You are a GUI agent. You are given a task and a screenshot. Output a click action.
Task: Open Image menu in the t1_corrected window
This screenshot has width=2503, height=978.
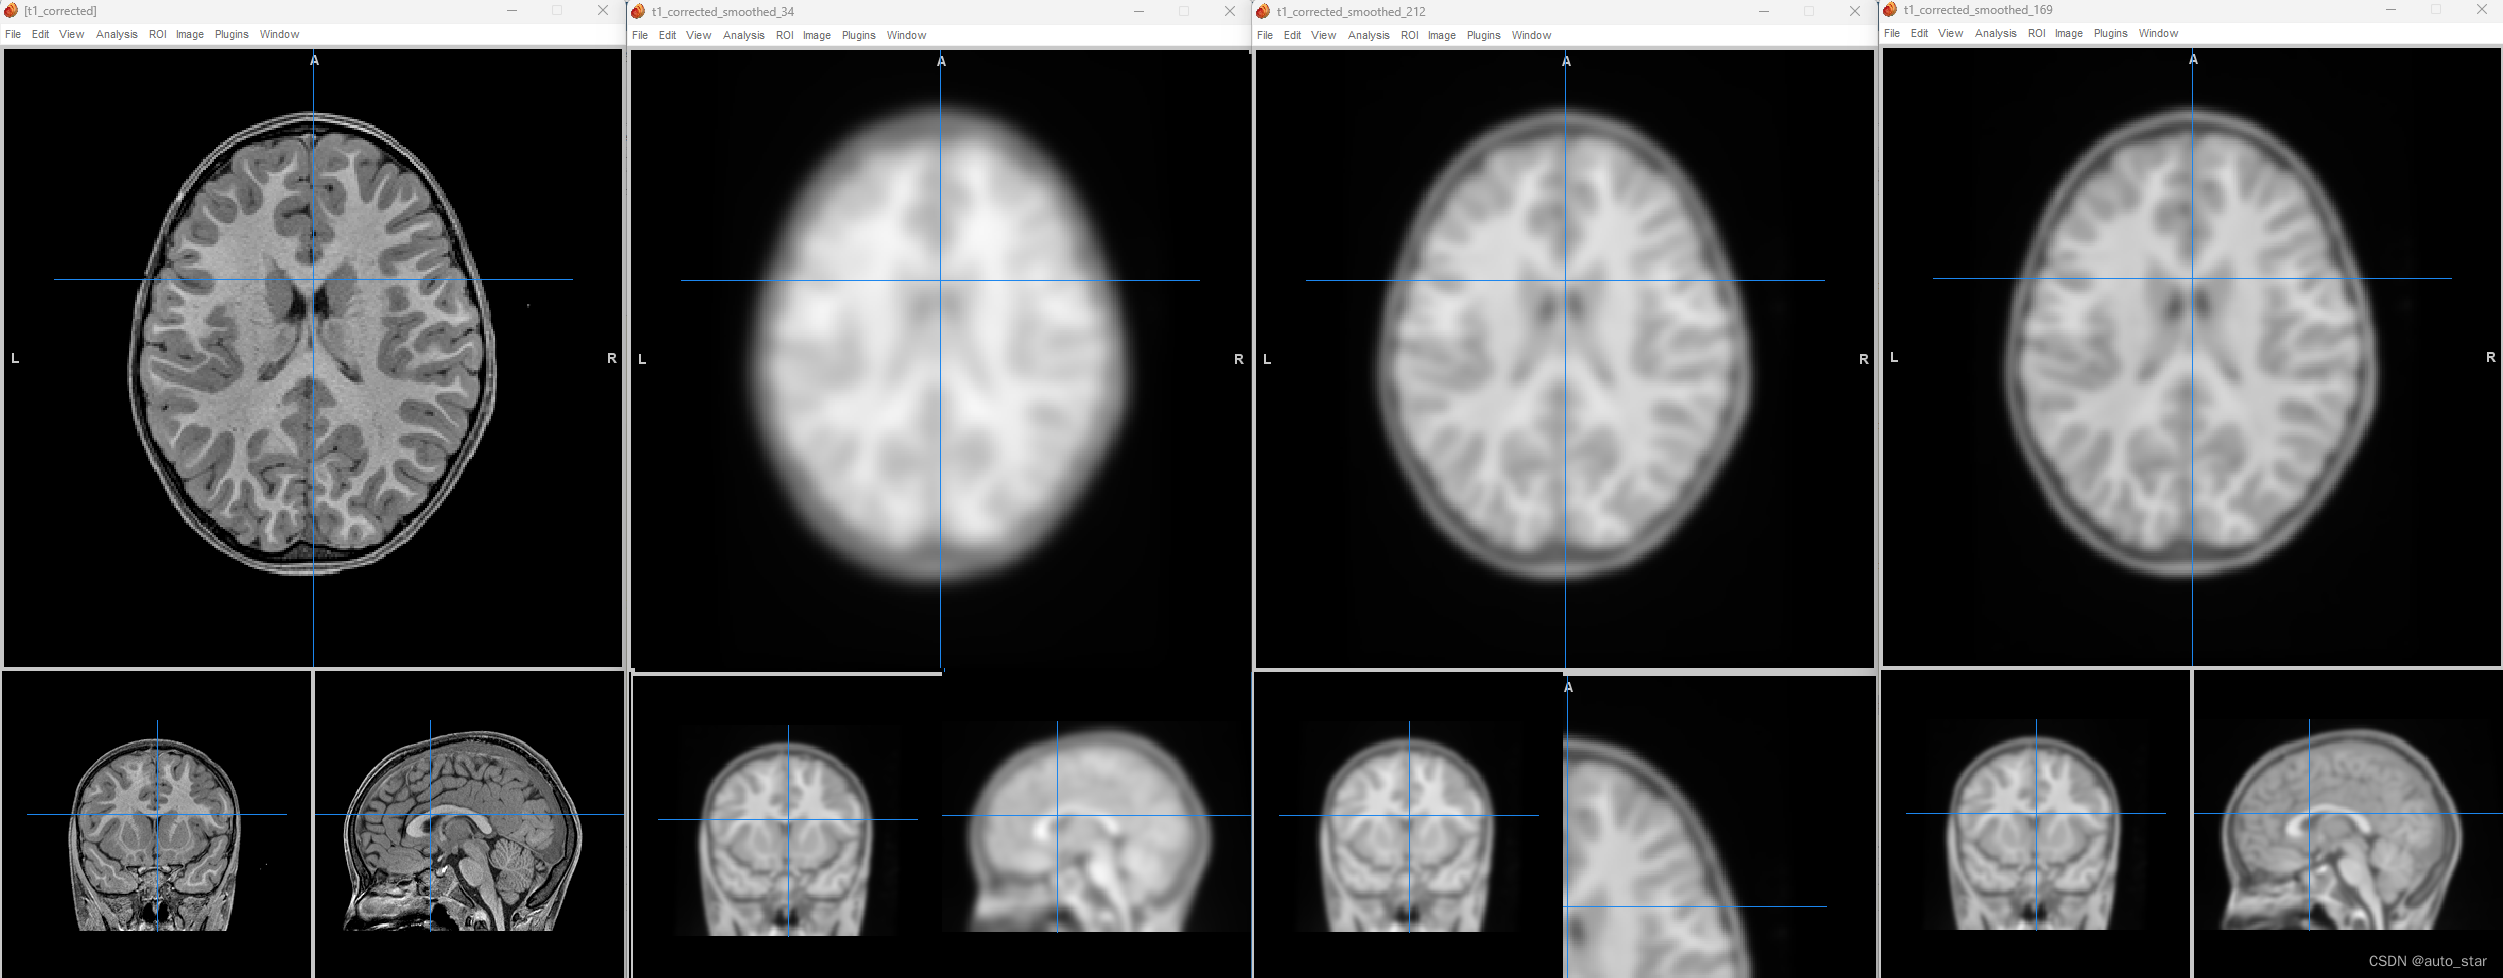190,34
